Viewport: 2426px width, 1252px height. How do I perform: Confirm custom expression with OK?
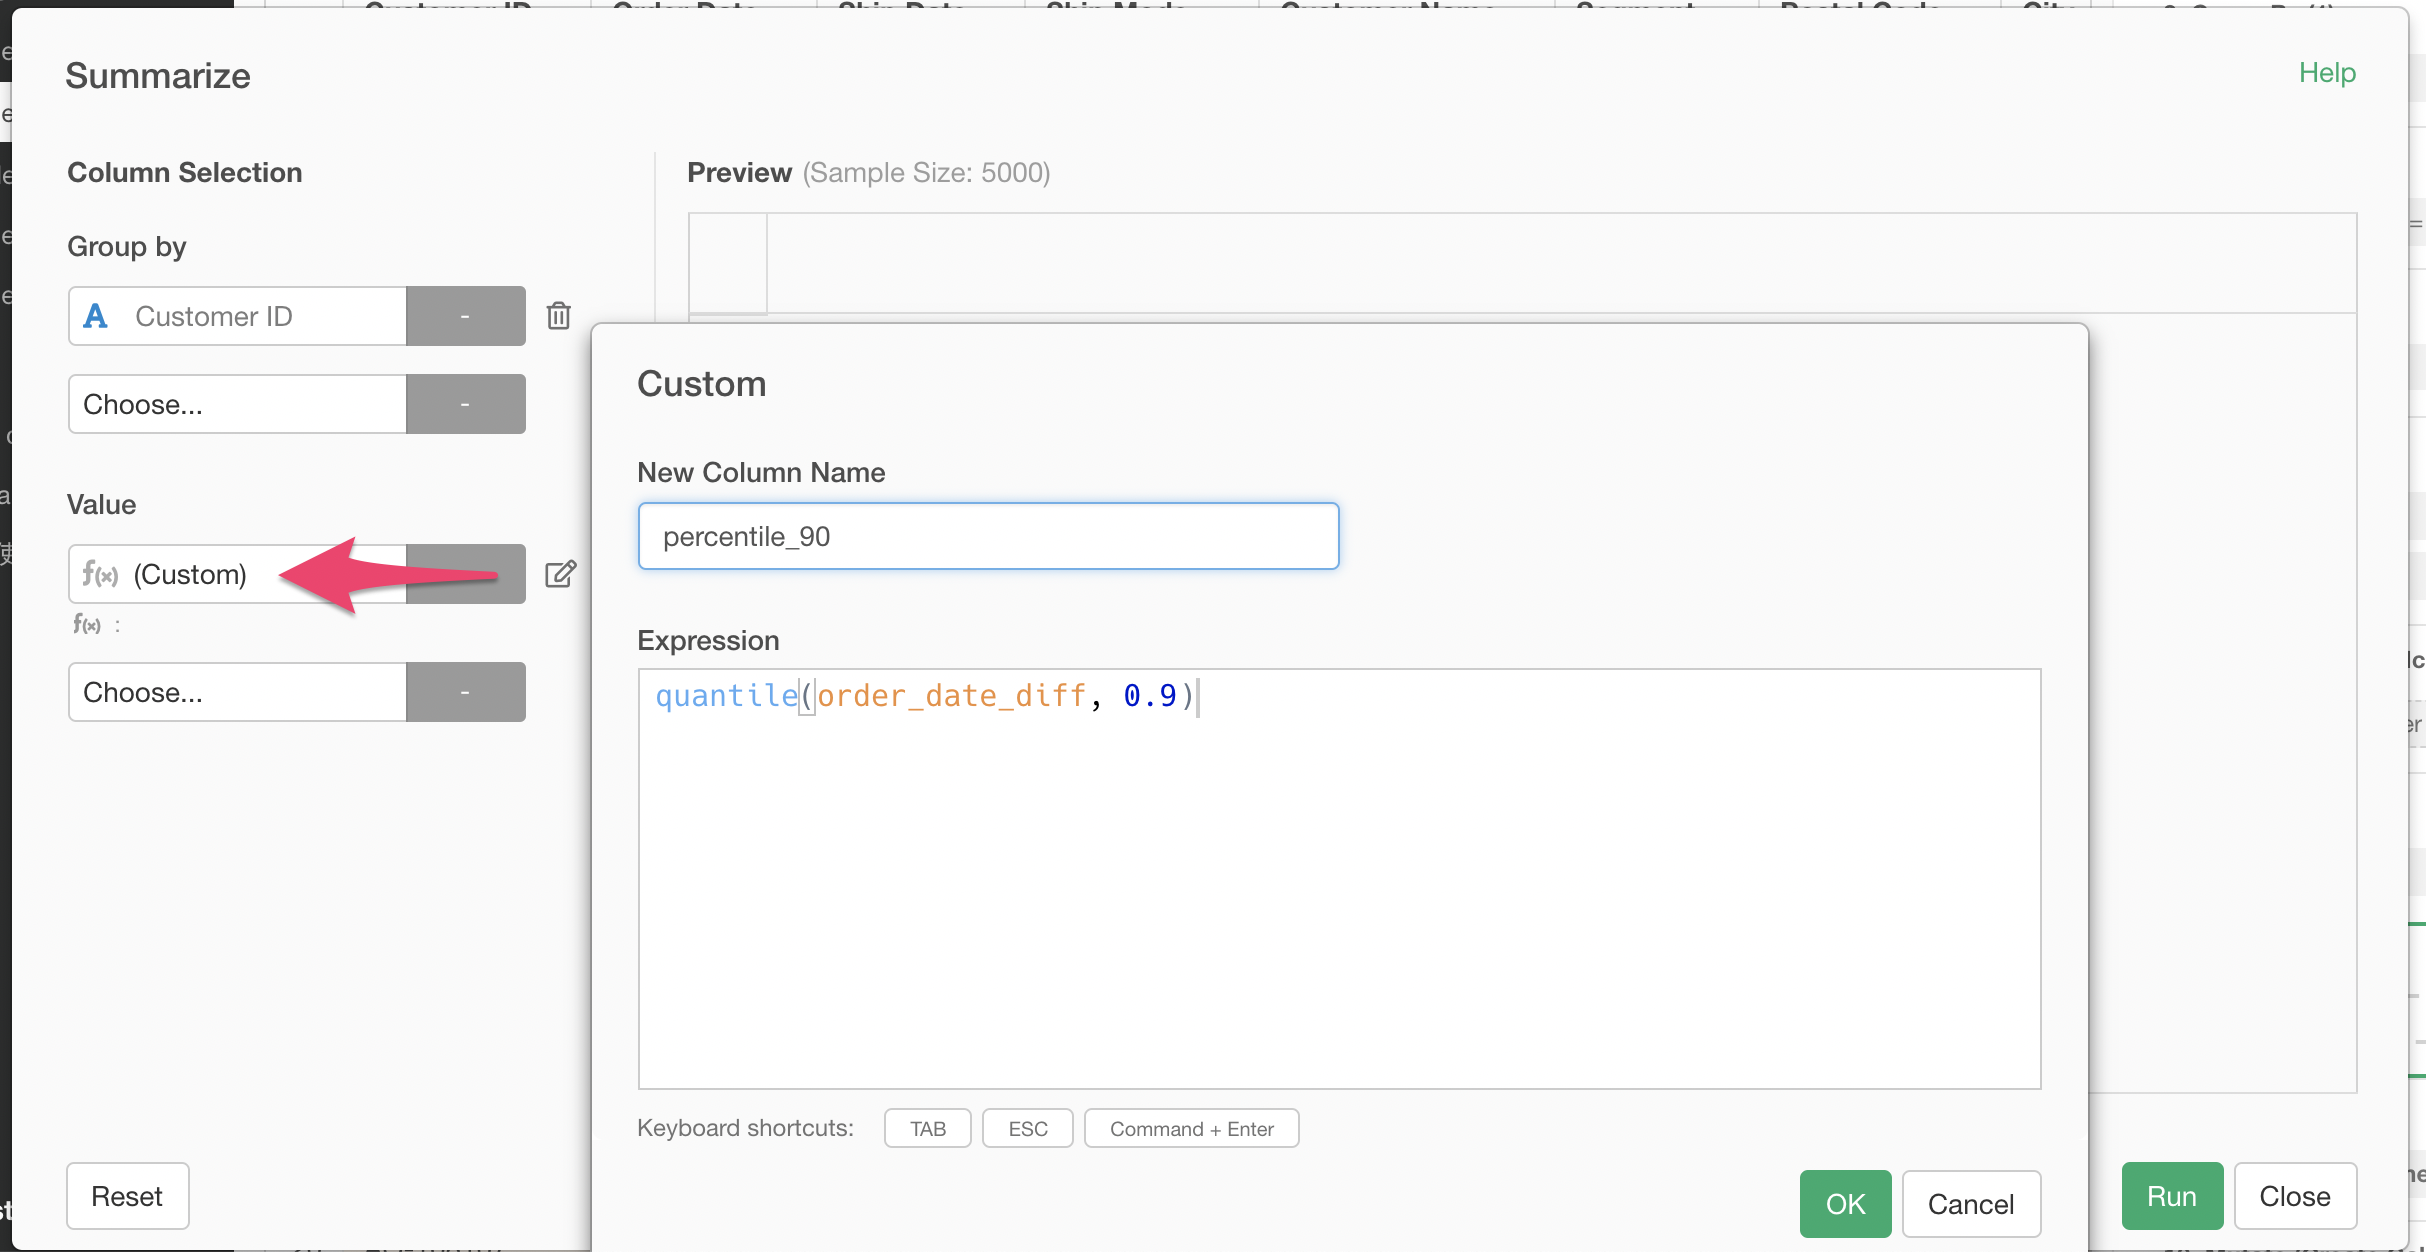[x=1845, y=1203]
